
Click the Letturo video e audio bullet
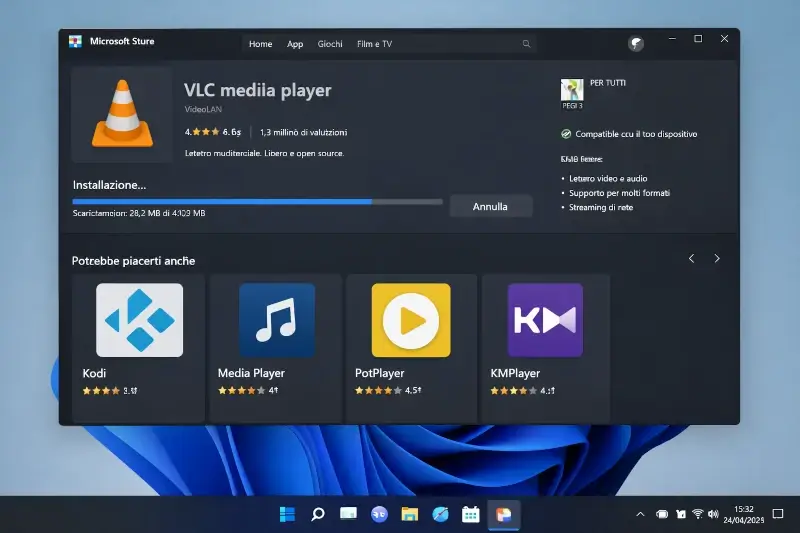point(608,179)
